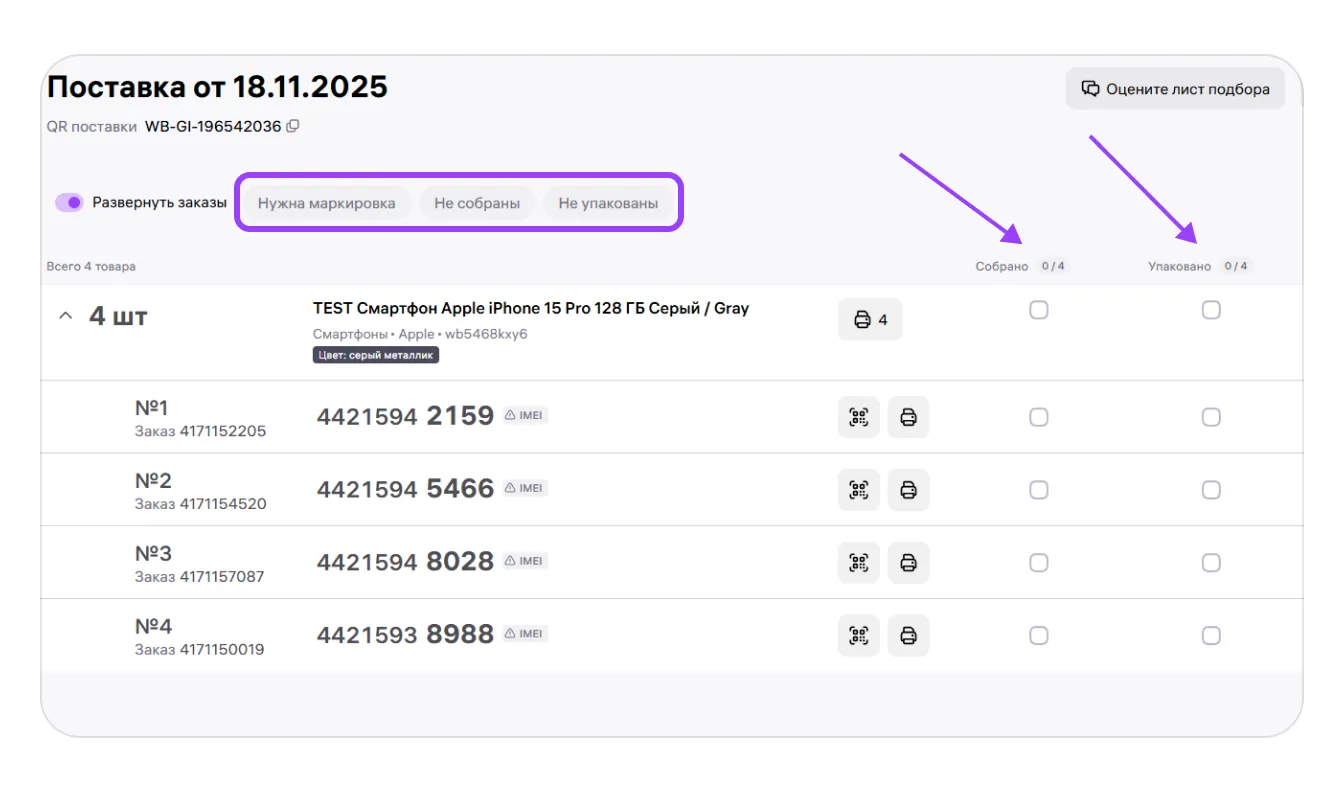Print label for order №4
This screenshot has width=1344, height=792.
(908, 635)
